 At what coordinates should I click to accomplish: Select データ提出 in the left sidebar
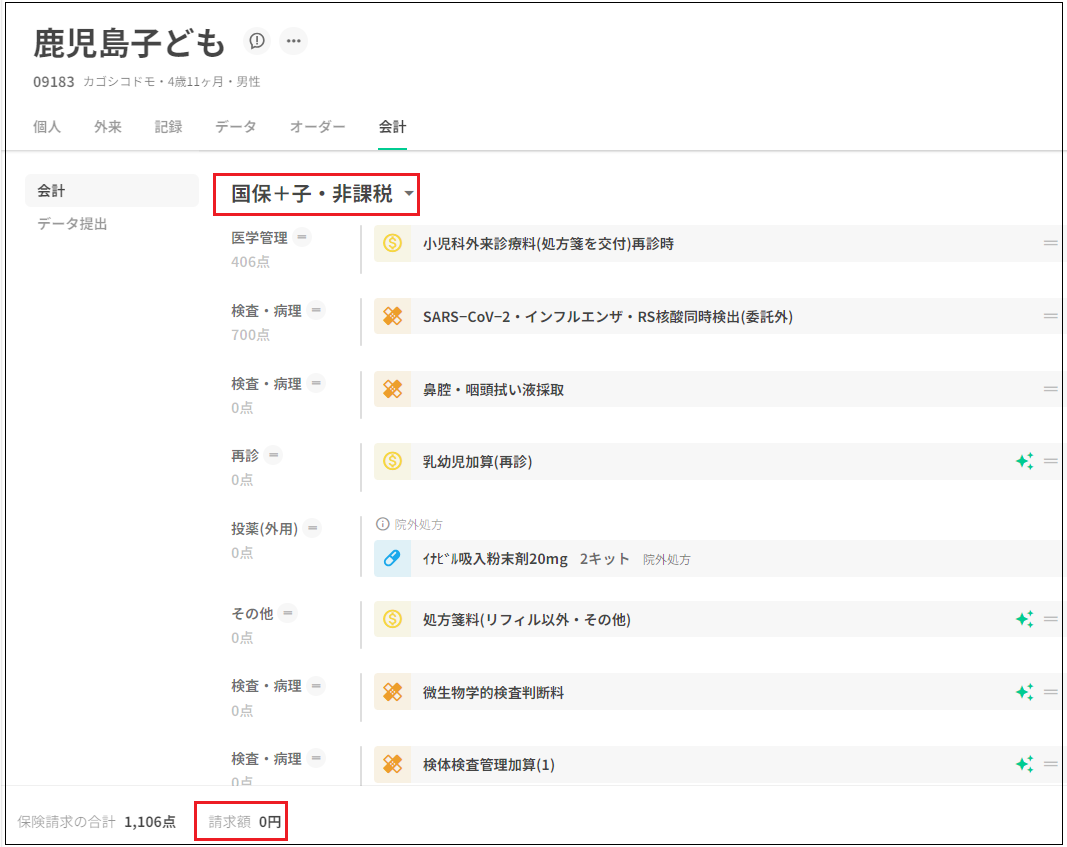click(72, 224)
